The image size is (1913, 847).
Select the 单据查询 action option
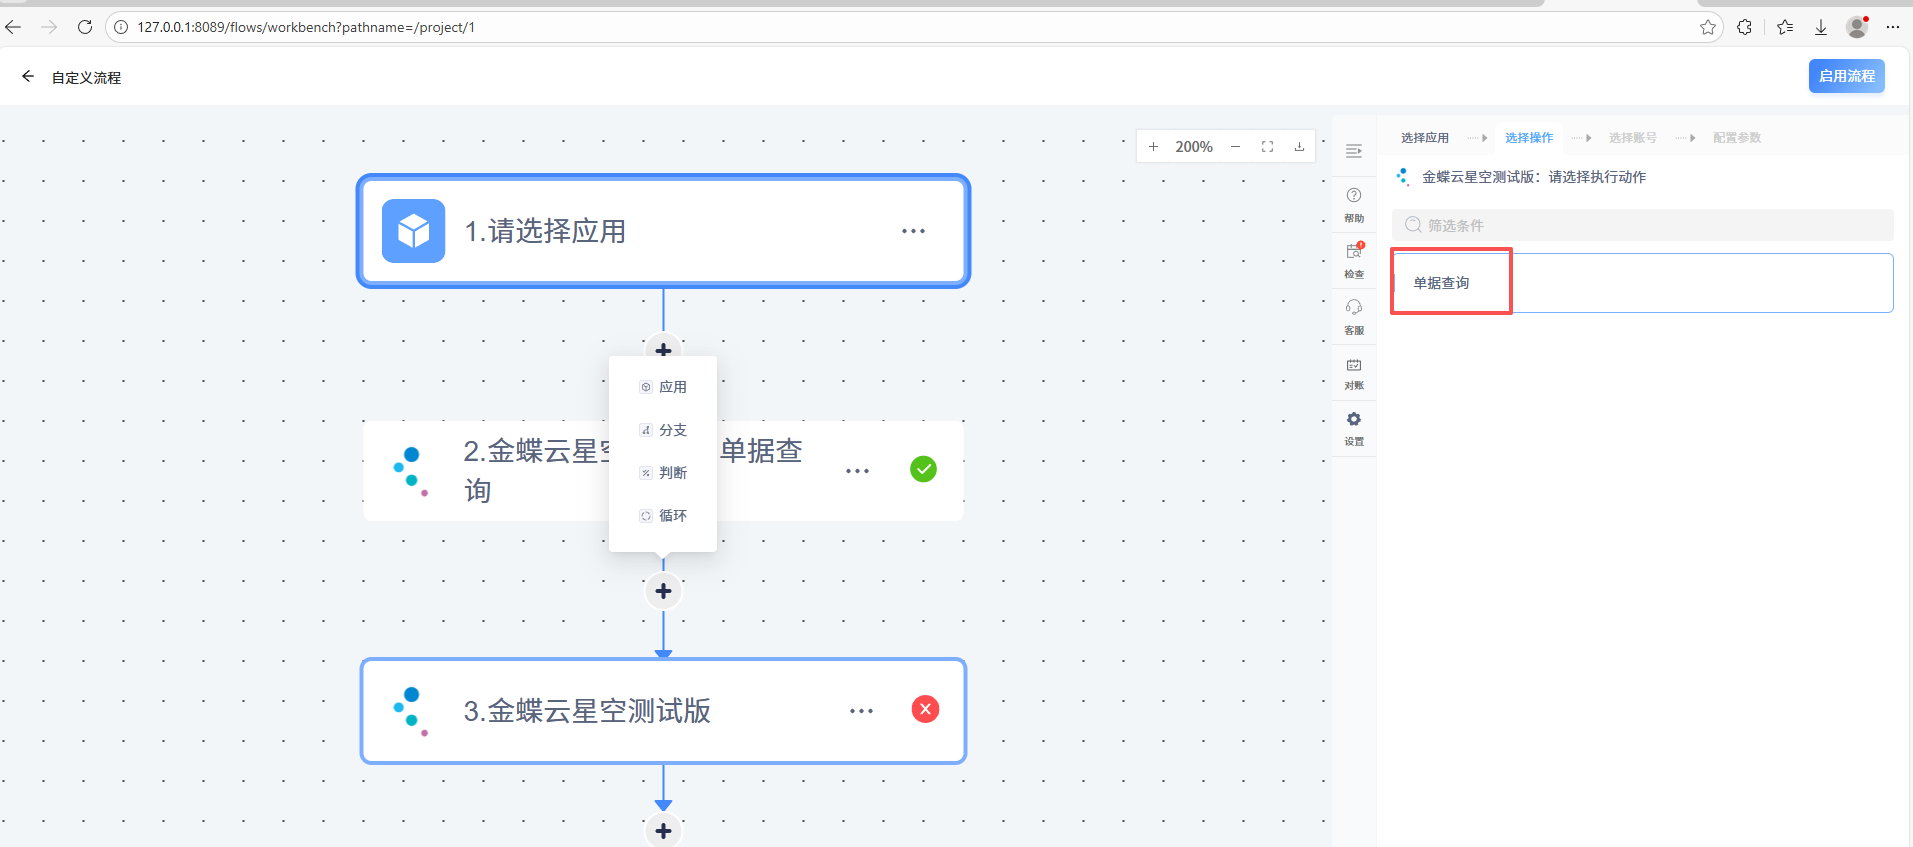point(1441,283)
